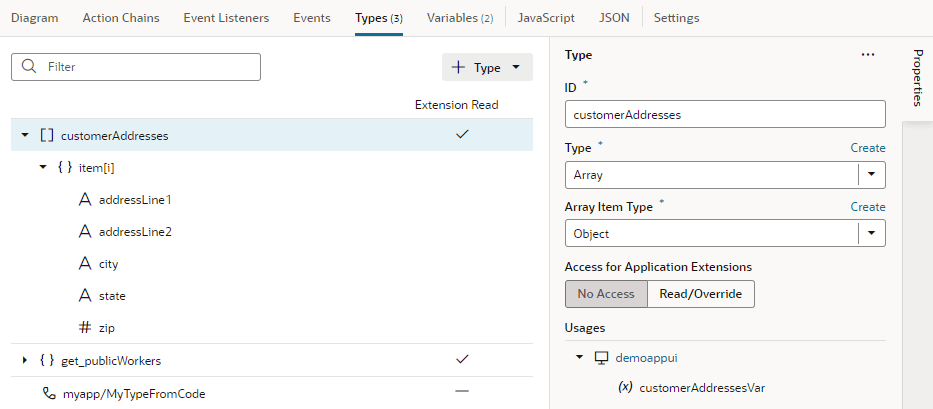Open the Type dropdown showing Array
The image size is (933, 409).
872,175
